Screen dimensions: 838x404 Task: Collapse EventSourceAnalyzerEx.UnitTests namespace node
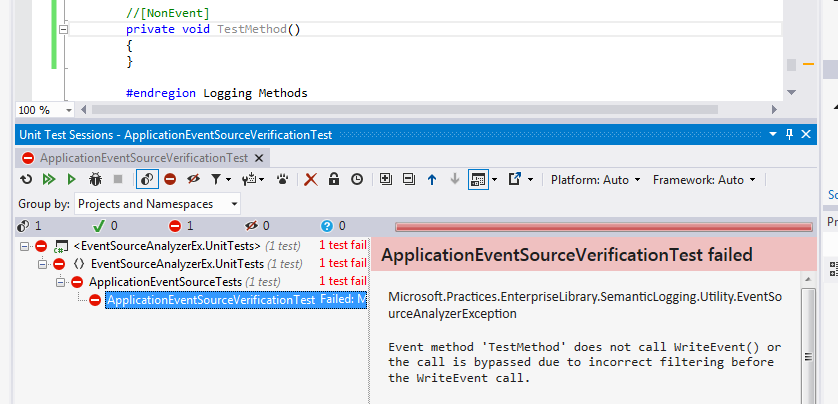[42, 264]
